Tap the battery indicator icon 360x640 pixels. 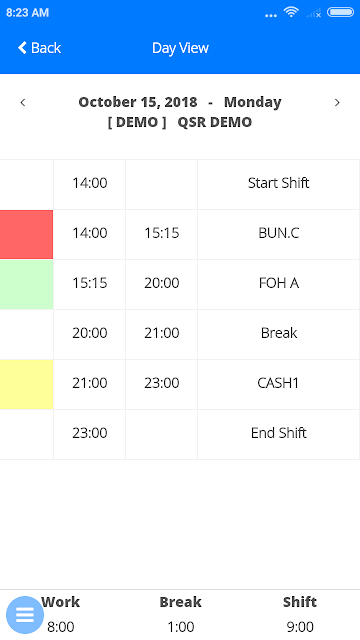point(340,12)
